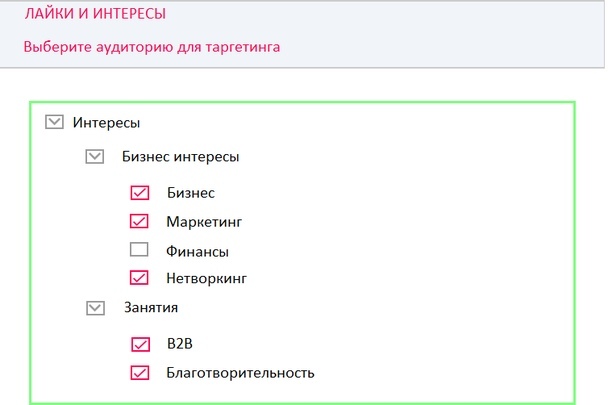
Task: Click the Нетворкинг option label
Action: (x=206, y=278)
